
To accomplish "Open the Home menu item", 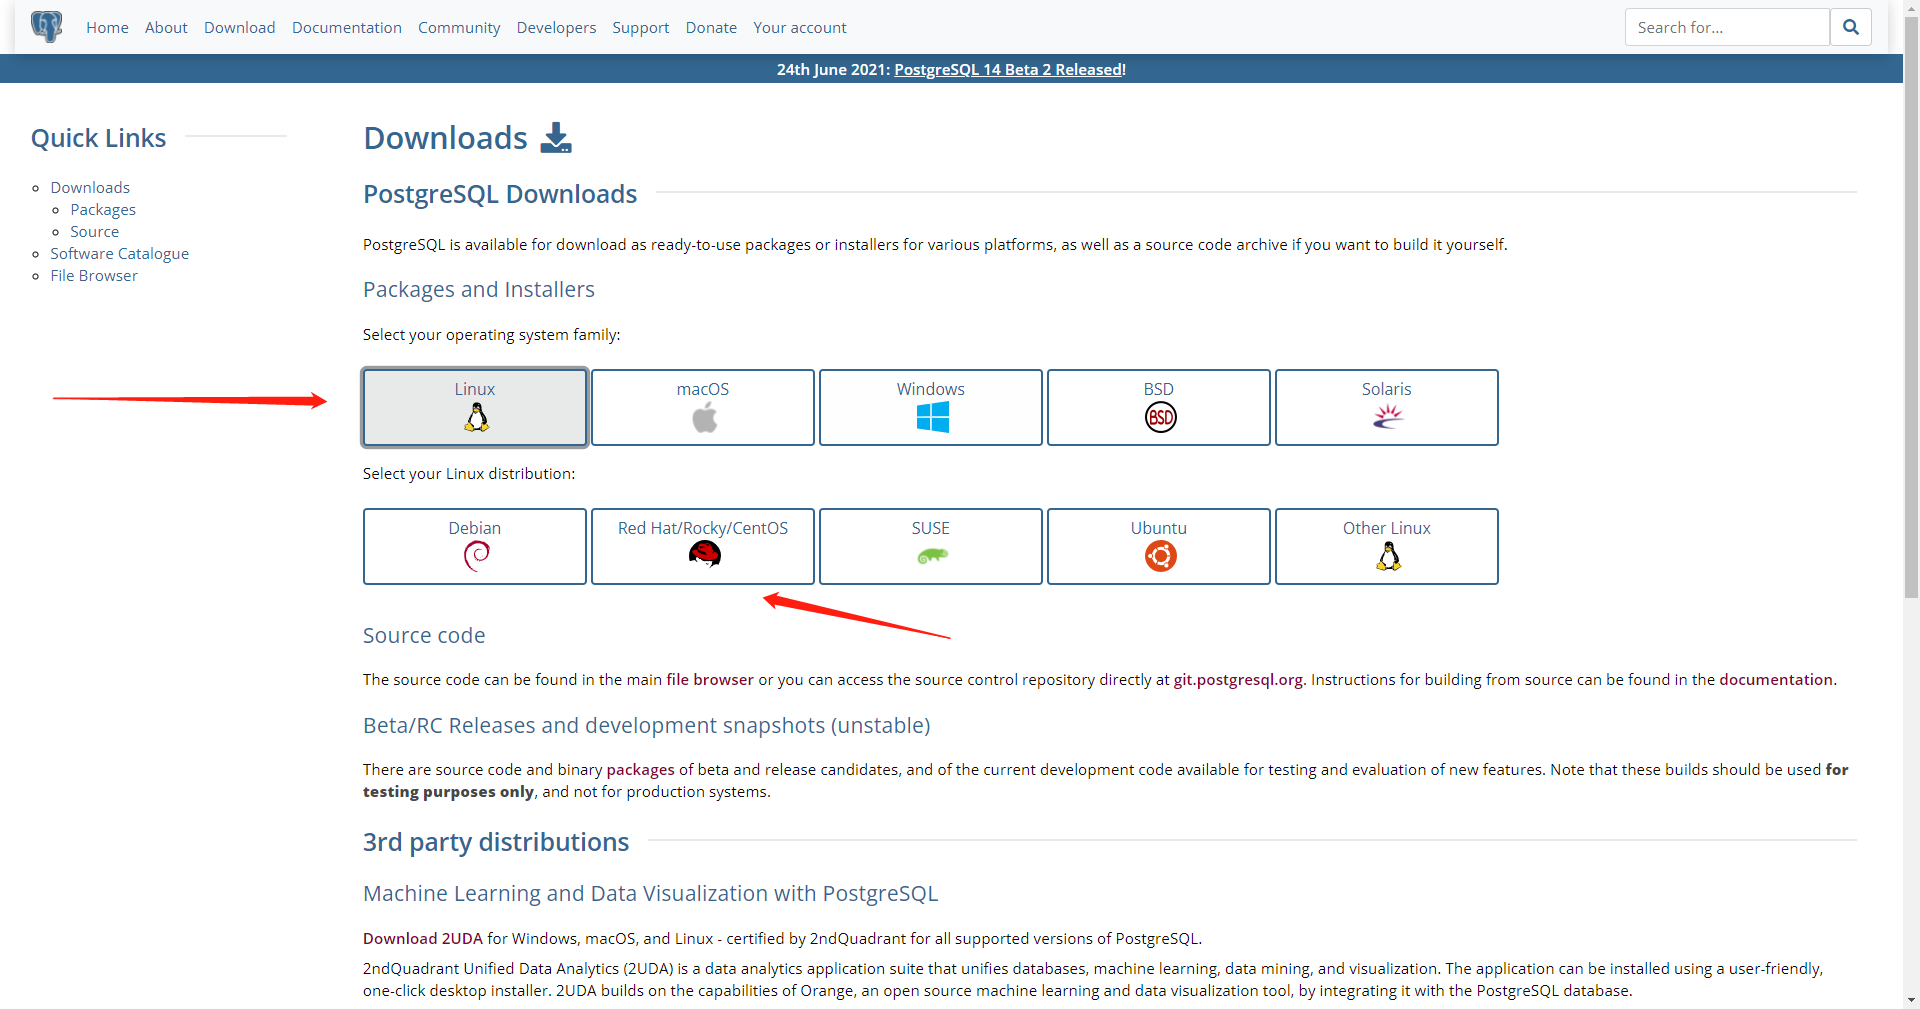I will [x=107, y=28].
